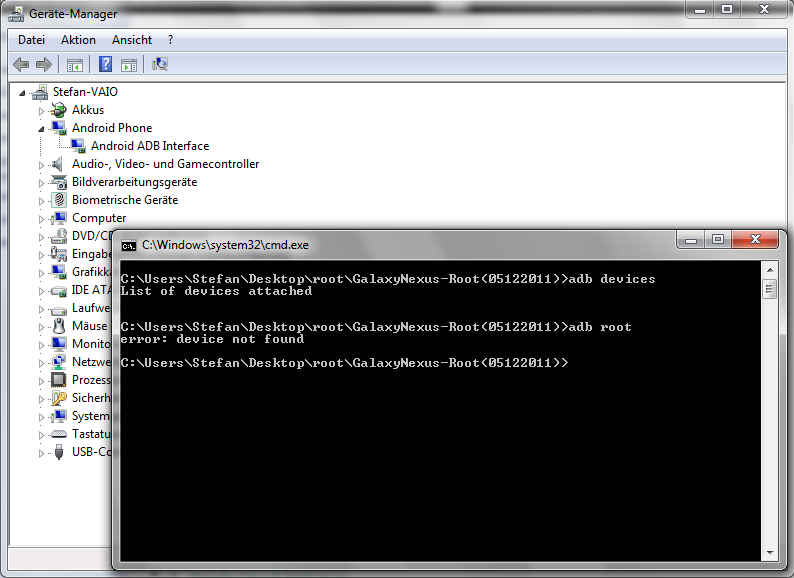The height and width of the screenshot is (578, 794).
Task: Open the Aktion menu
Action: coord(78,40)
